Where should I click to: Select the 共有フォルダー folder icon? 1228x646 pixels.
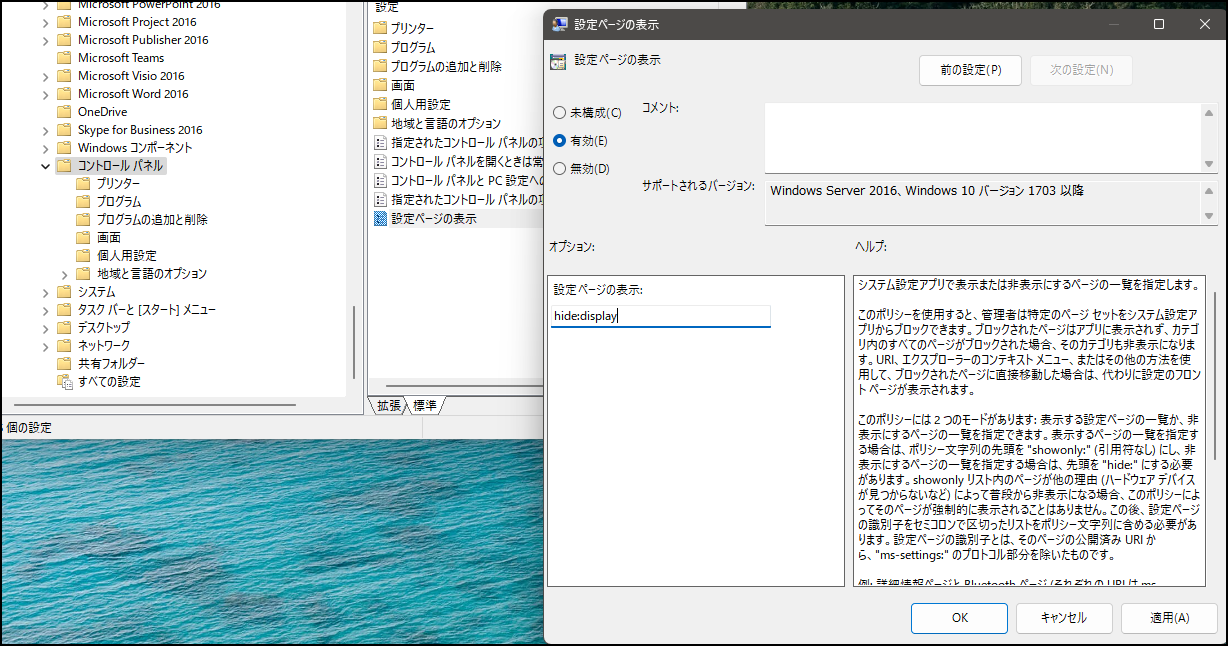pos(64,363)
